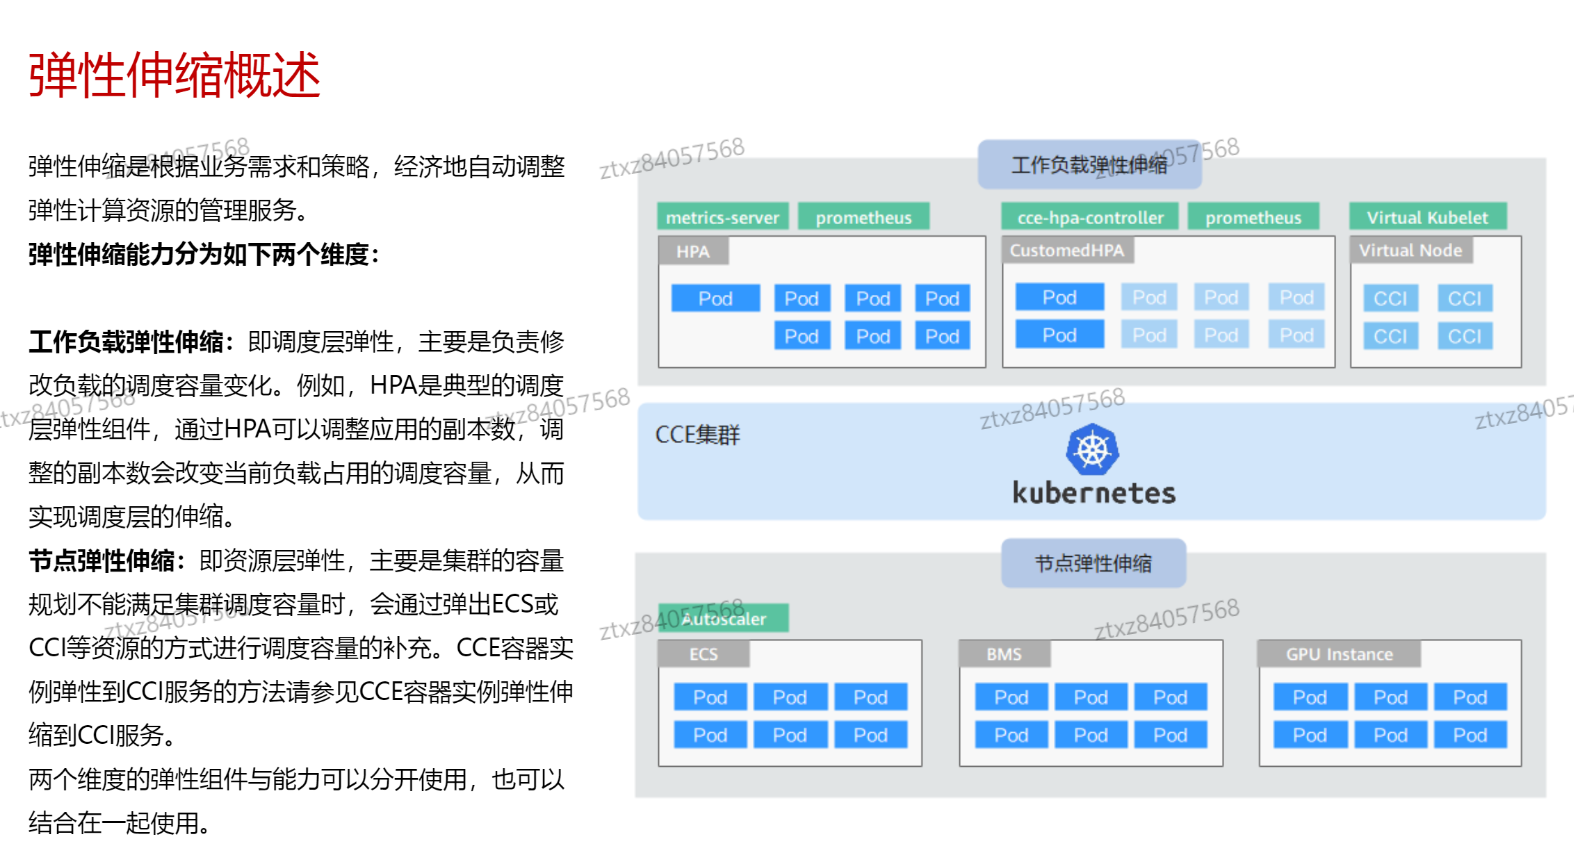
Task: Click the green Virtual Kubelet label
Action: (x=1427, y=217)
